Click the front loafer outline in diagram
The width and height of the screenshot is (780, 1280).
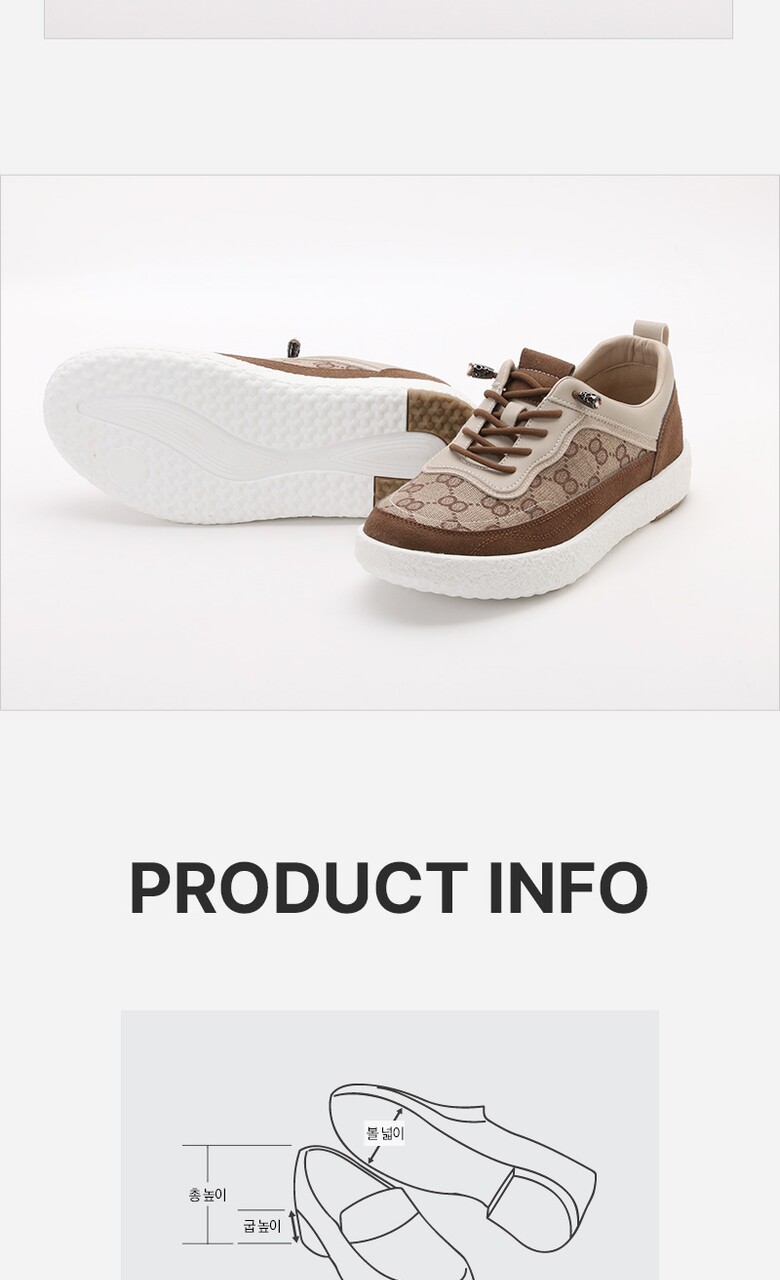tap(380, 1215)
